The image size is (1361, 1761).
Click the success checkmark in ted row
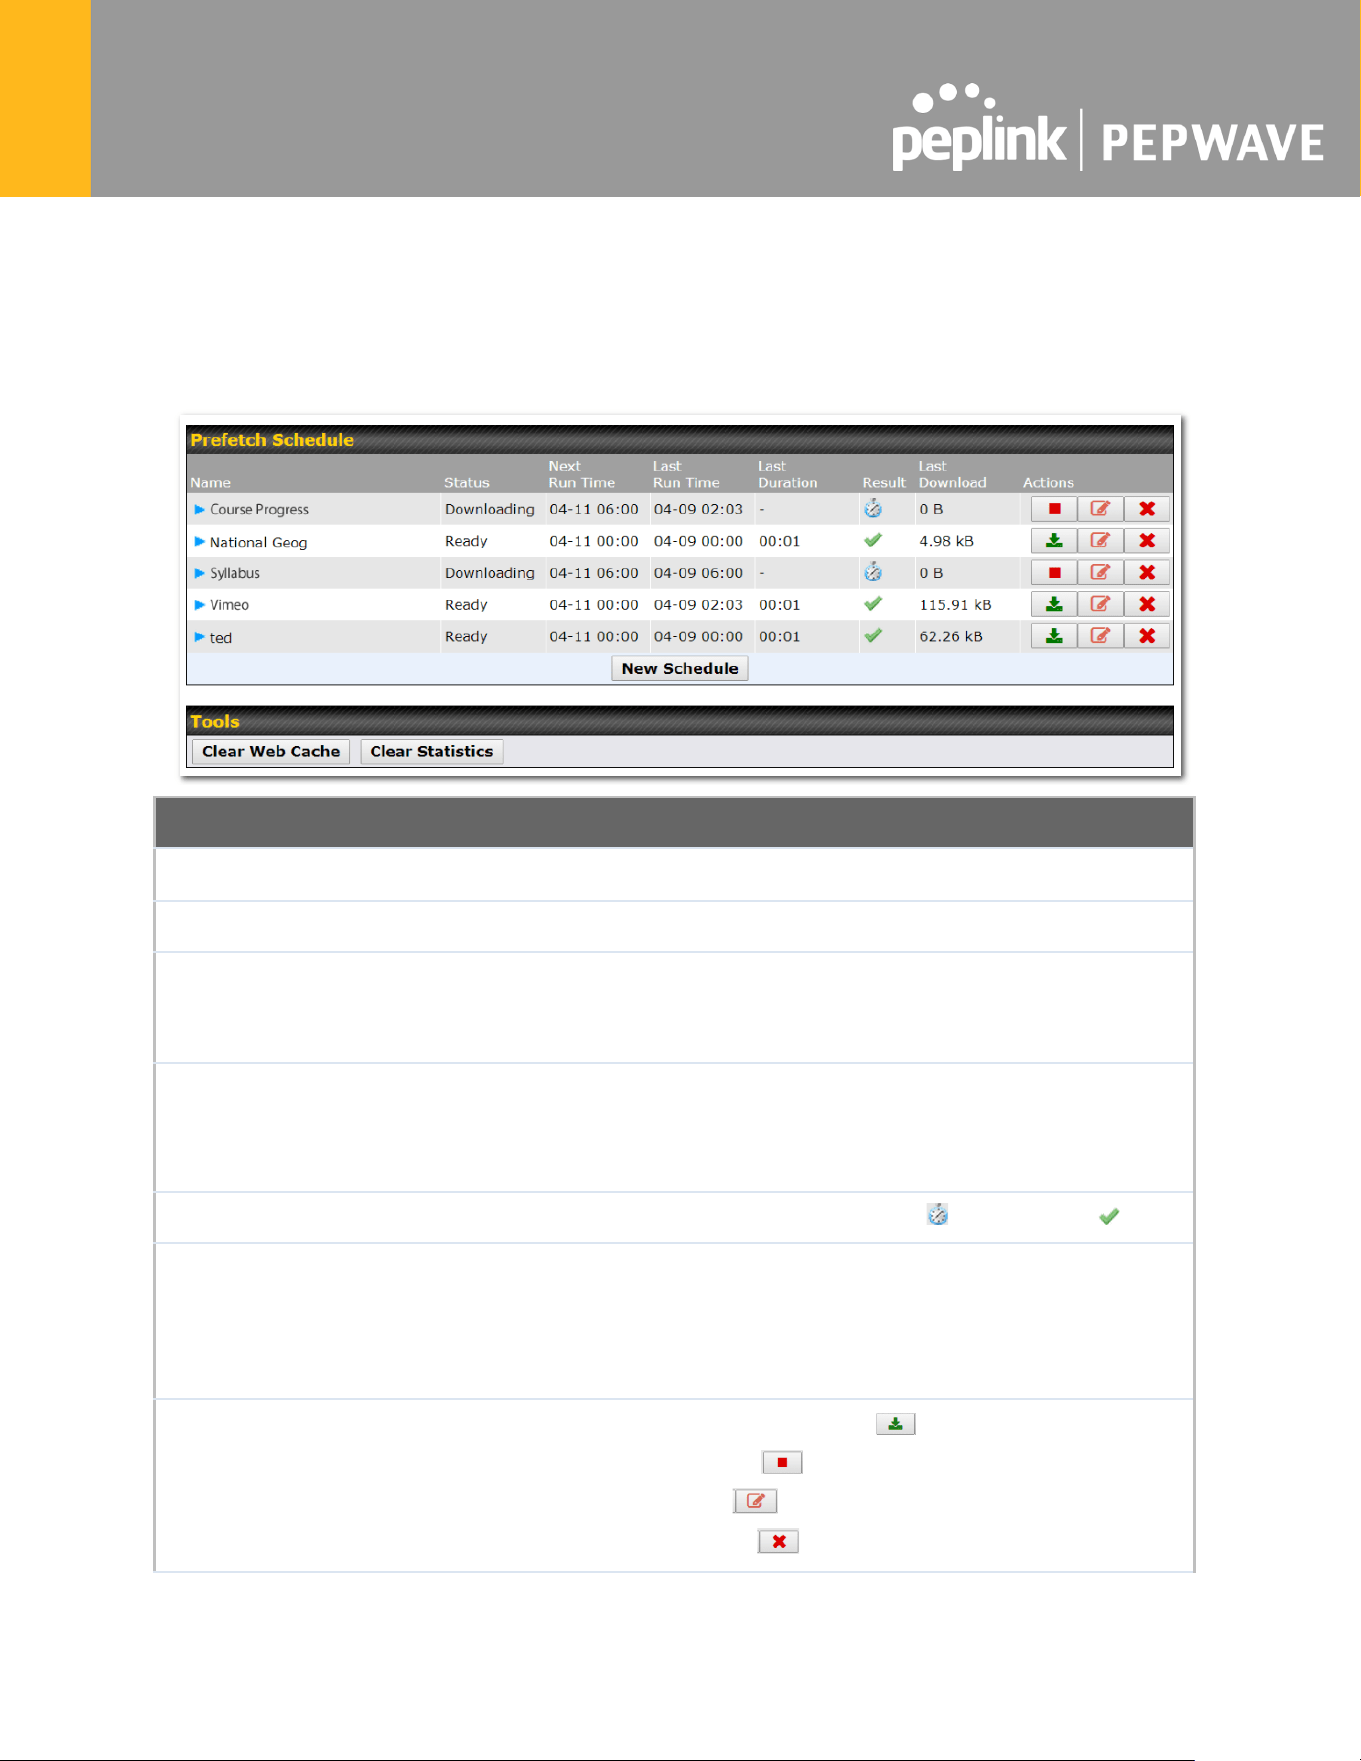pyautogui.click(x=873, y=636)
